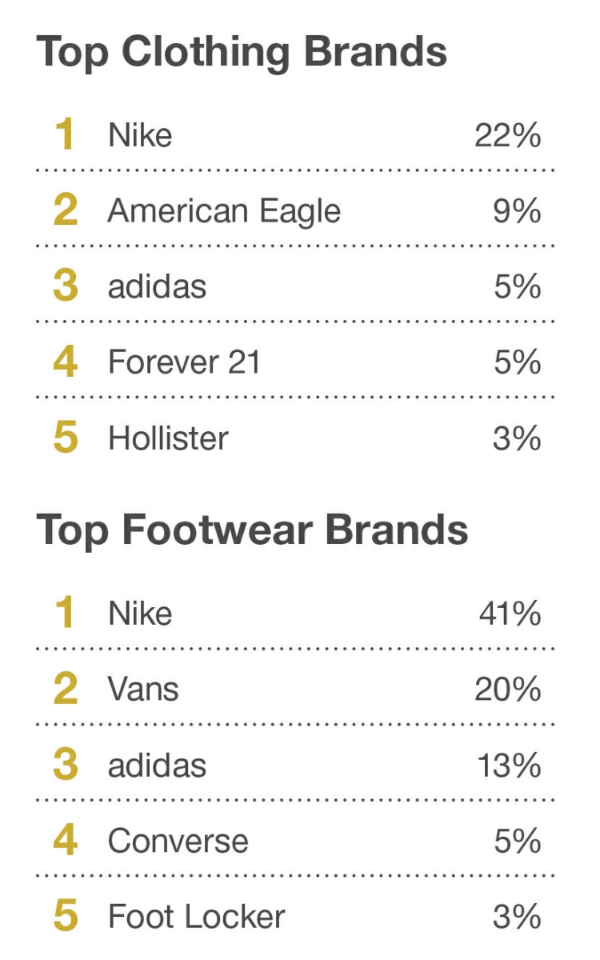Click the 3% value next to Hollister
Viewport: 600px width, 960px height.
point(517,438)
